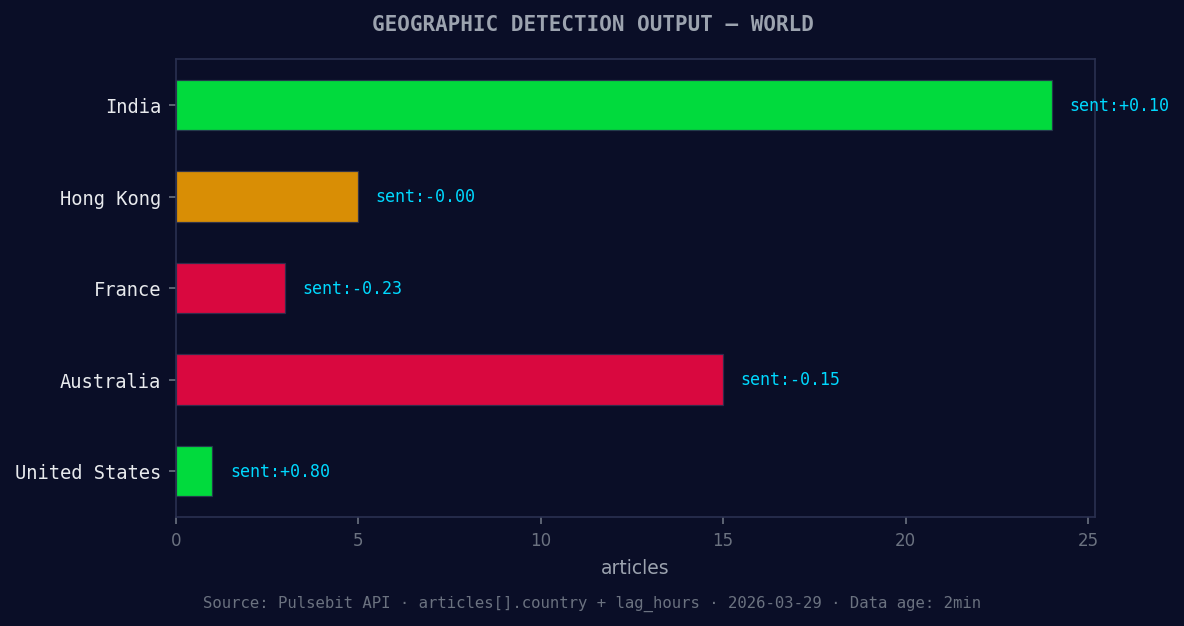Viewport: 1184px width, 626px height.
Task: Click the 25 tick mark label
Action: (x=1088, y=539)
